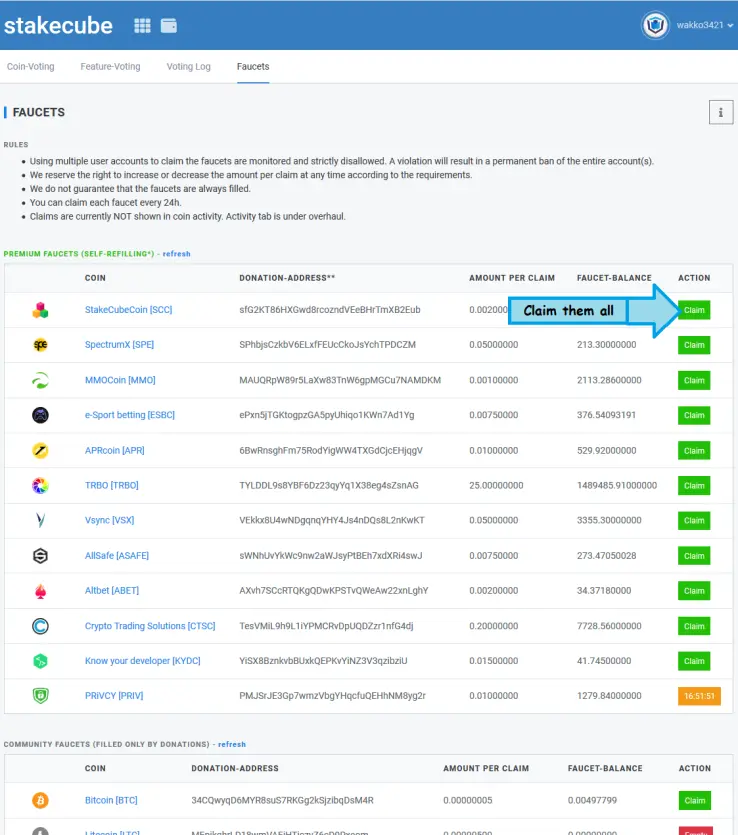Image resolution: width=738 pixels, height=835 pixels.
Task: Go to stakecube home via logo text
Action: point(58,26)
